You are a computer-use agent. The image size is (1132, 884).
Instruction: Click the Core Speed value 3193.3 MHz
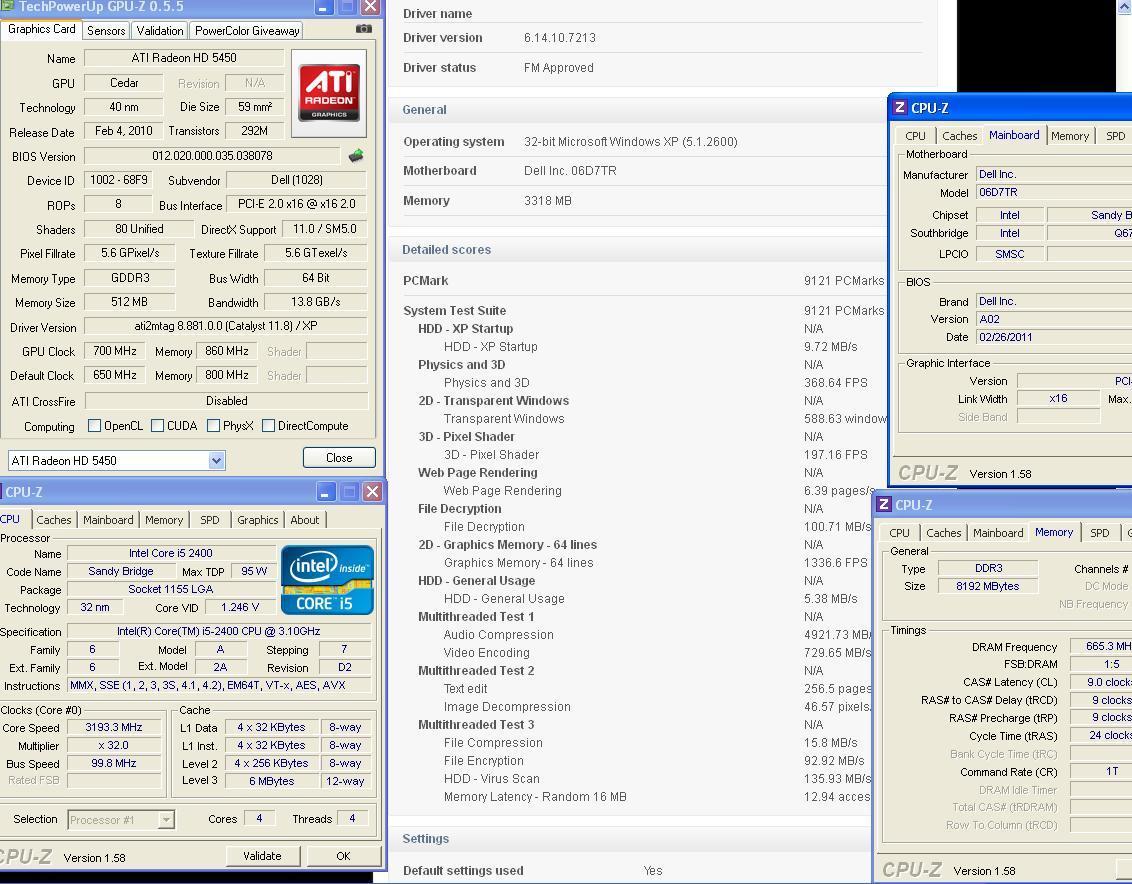click(113, 727)
